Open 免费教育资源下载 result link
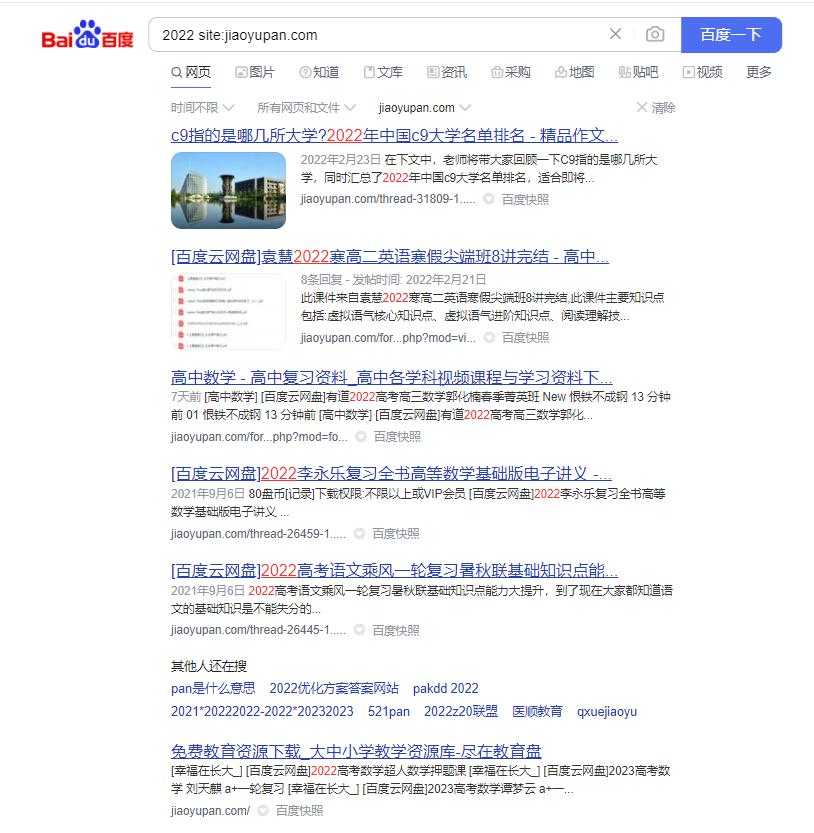 (356, 751)
